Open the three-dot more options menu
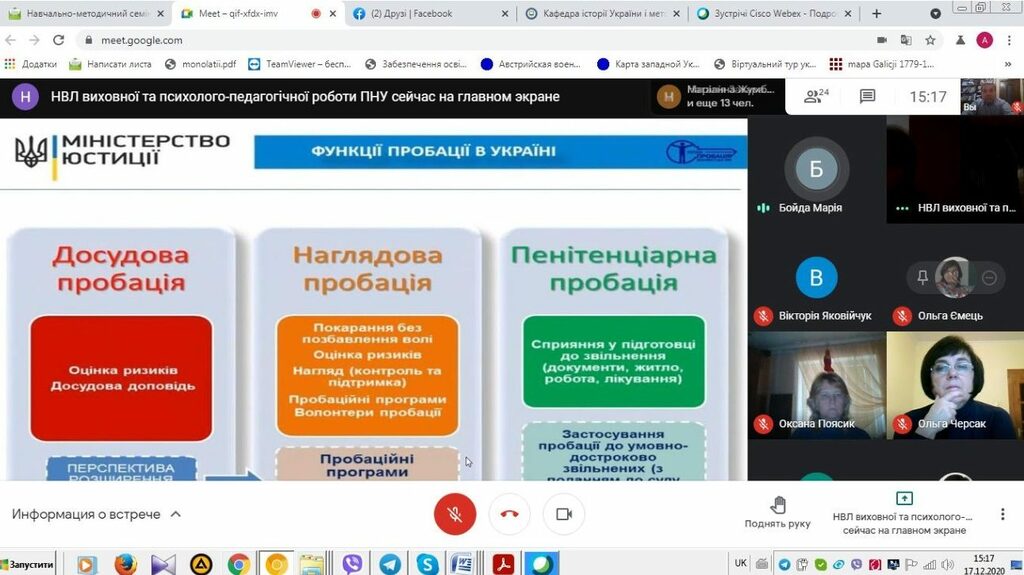Viewport: 1024px width, 575px height. click(x=1002, y=514)
